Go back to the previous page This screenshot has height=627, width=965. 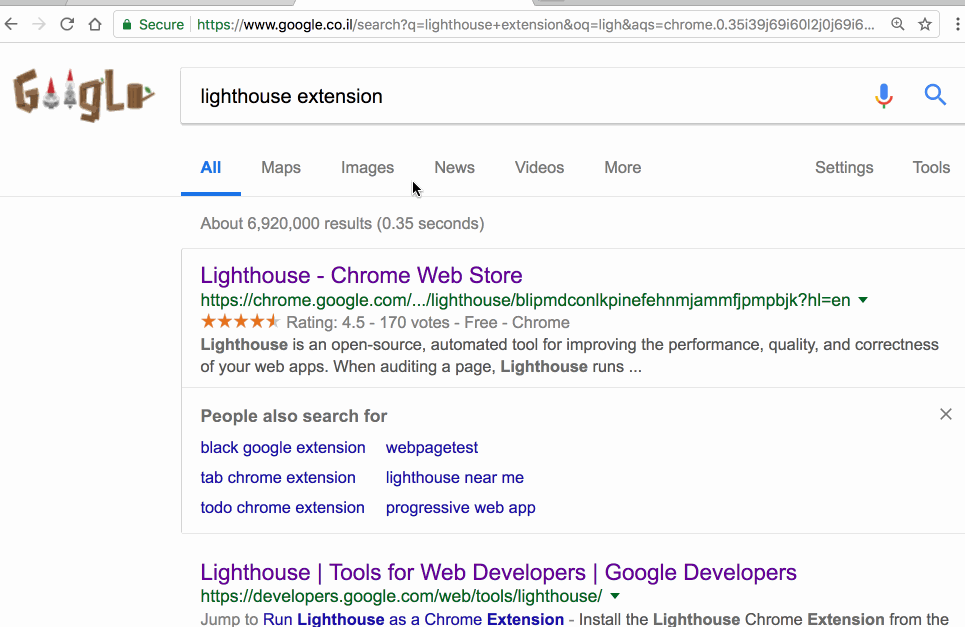click(11, 25)
